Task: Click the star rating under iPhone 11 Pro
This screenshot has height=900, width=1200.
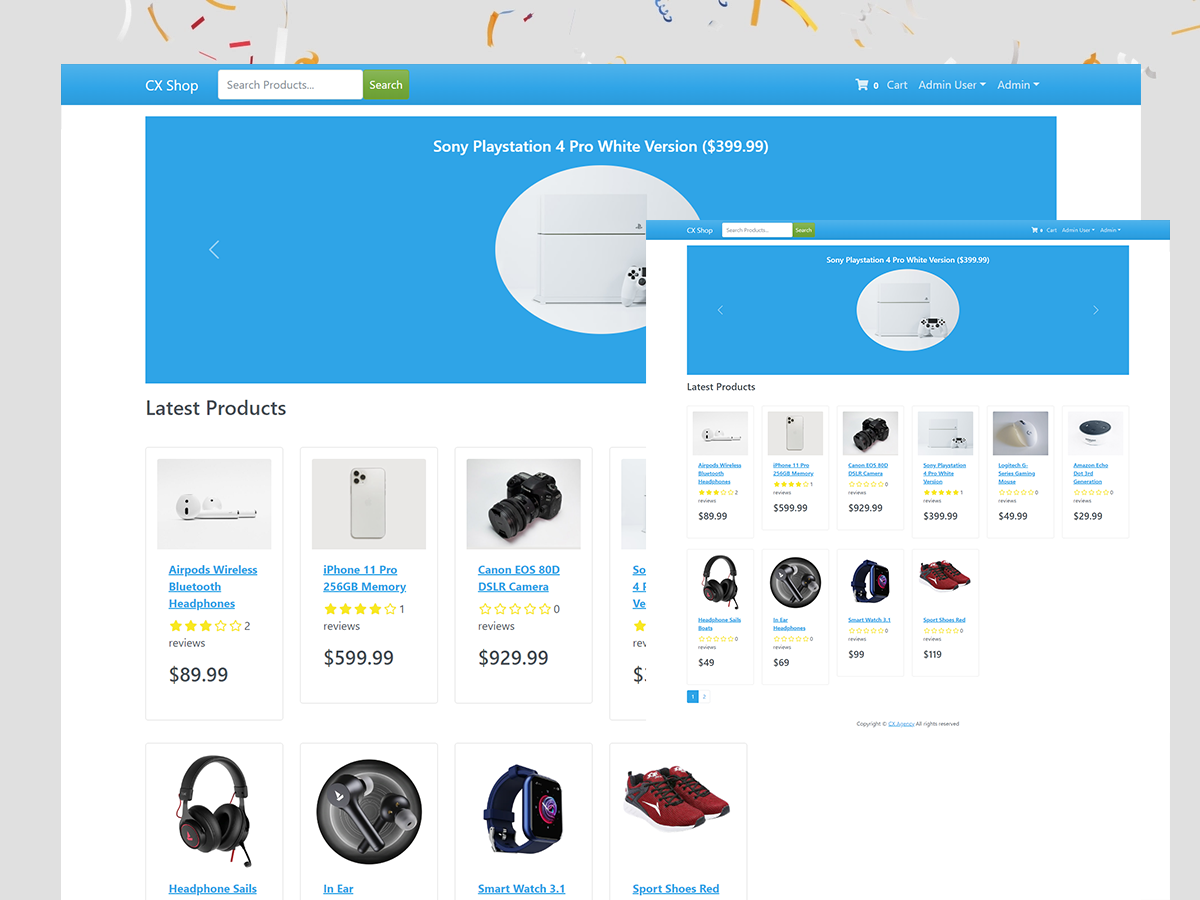Action: tap(360, 609)
